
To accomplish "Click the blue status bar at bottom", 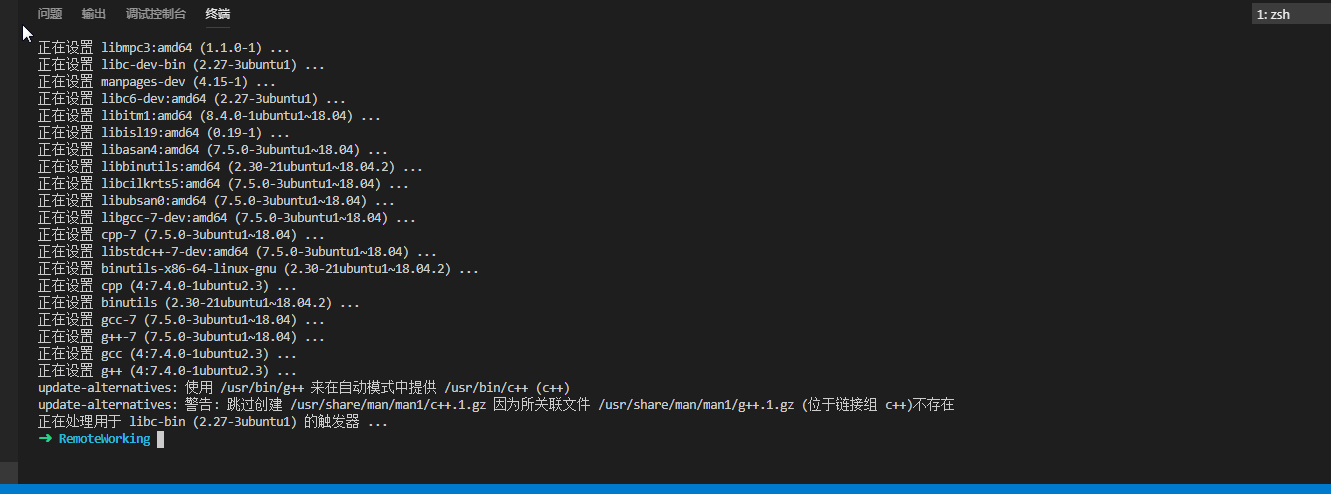I will pyautogui.click(x=665, y=489).
